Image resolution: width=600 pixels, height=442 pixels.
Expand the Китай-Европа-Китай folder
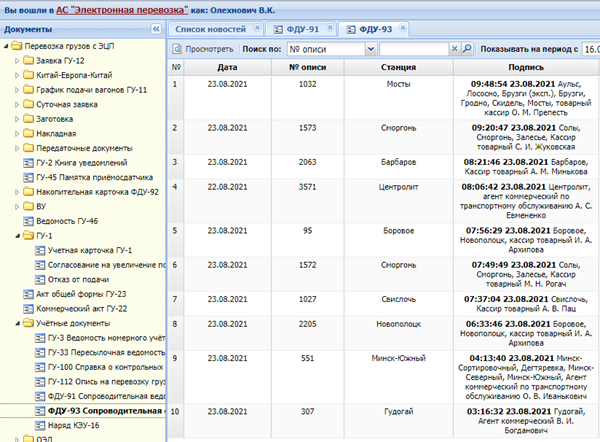(x=17, y=75)
